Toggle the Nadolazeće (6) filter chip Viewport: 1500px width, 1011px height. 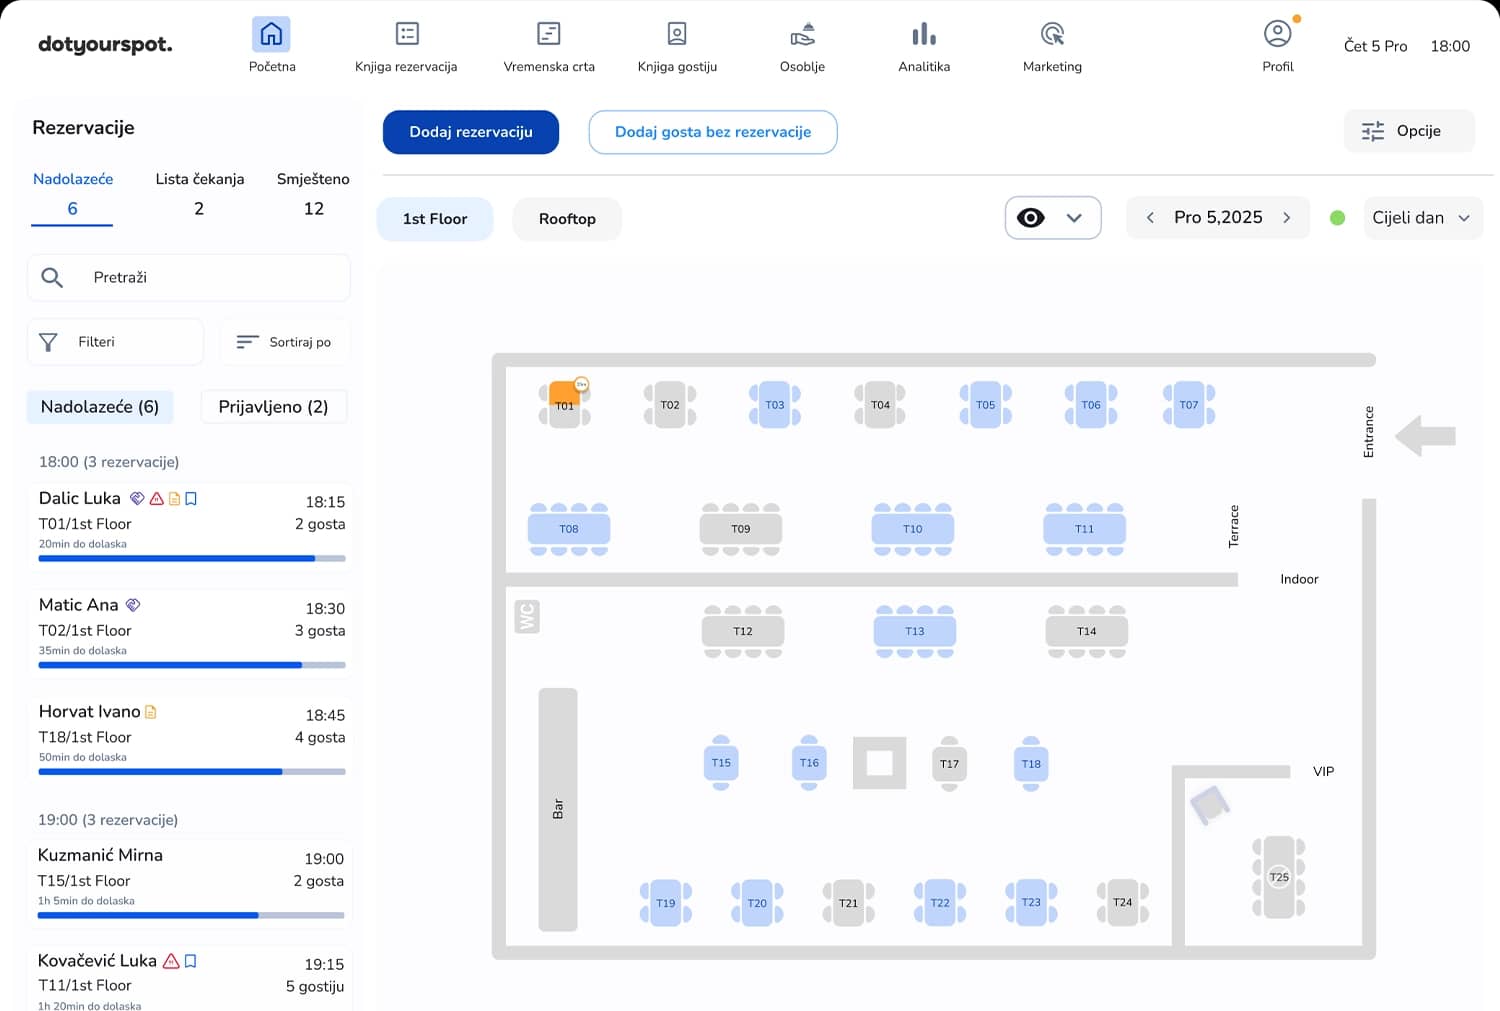tap(100, 407)
